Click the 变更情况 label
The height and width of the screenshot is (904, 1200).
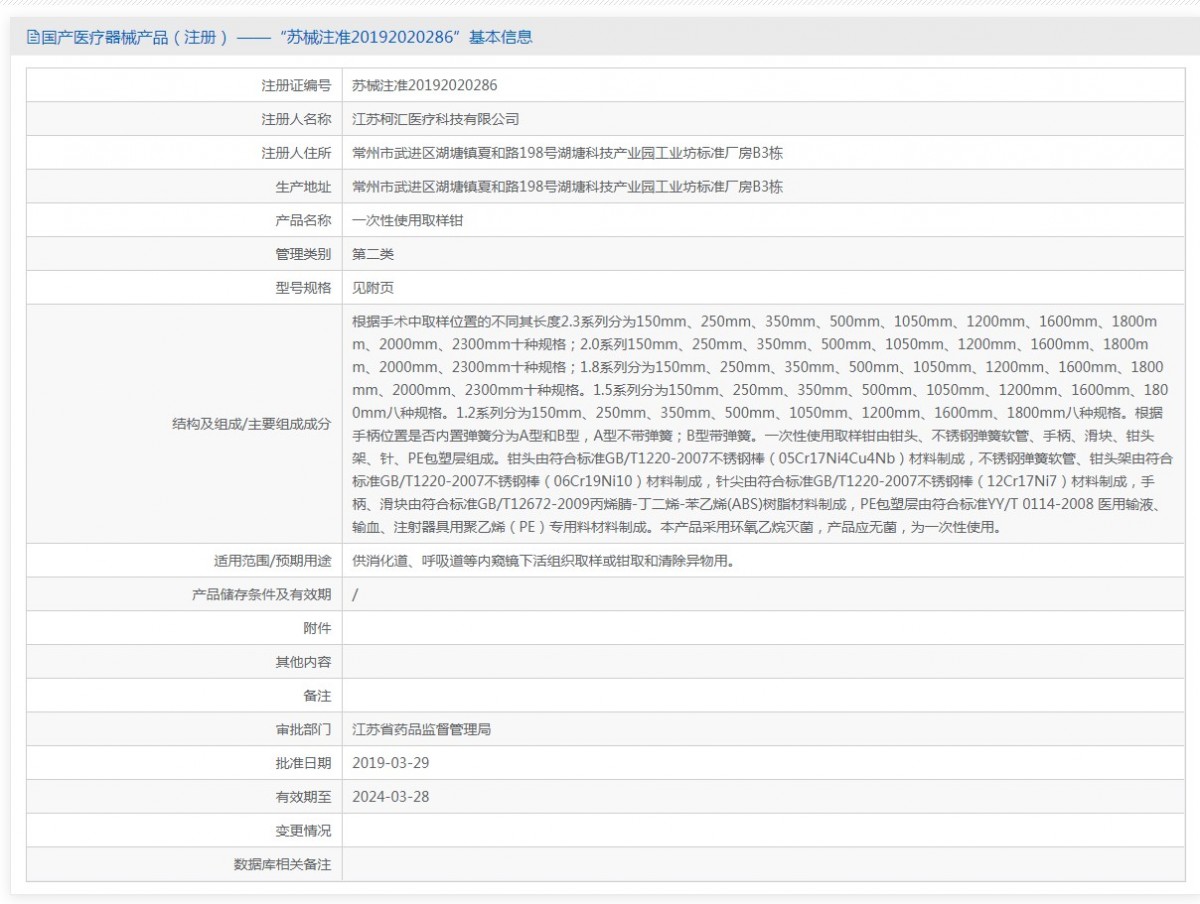click(303, 831)
